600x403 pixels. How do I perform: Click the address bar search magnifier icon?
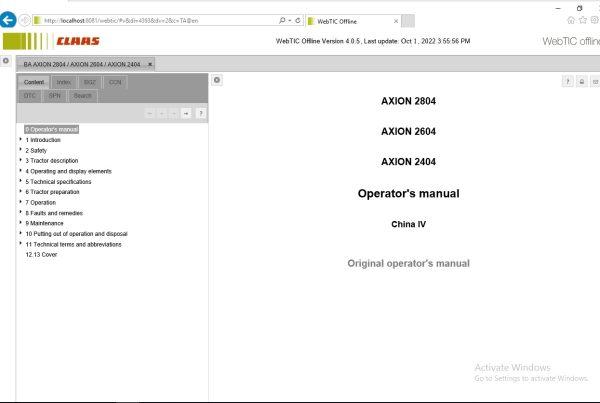pos(282,20)
